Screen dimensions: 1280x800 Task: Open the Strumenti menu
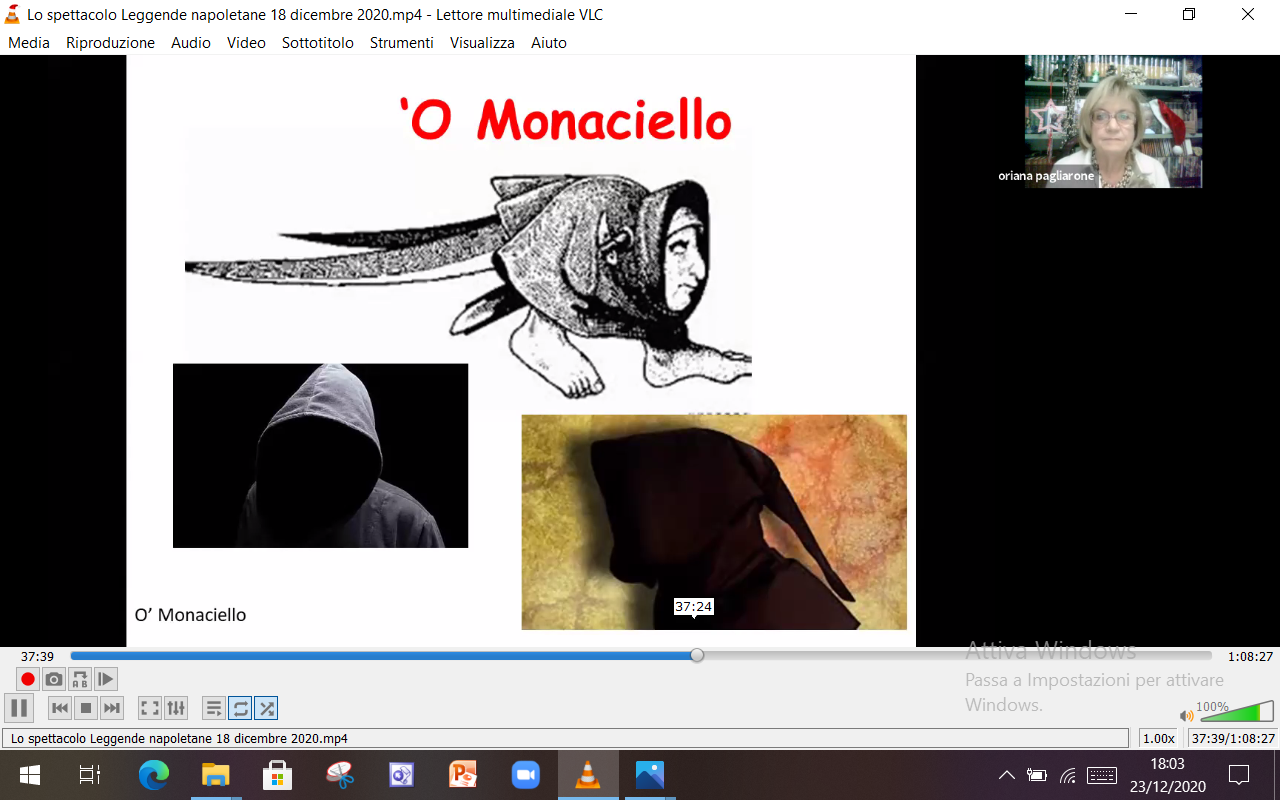point(402,43)
